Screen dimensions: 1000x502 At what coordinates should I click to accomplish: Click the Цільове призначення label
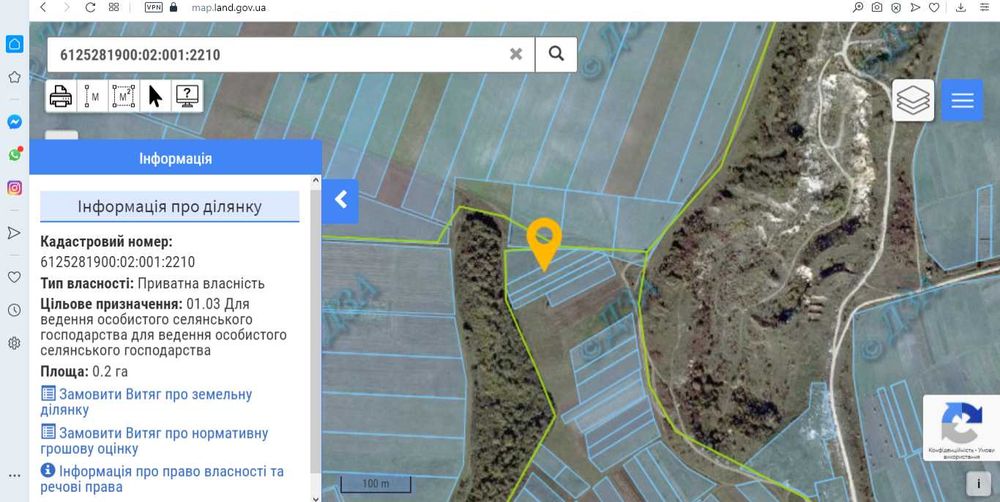pyautogui.click(x=112, y=304)
